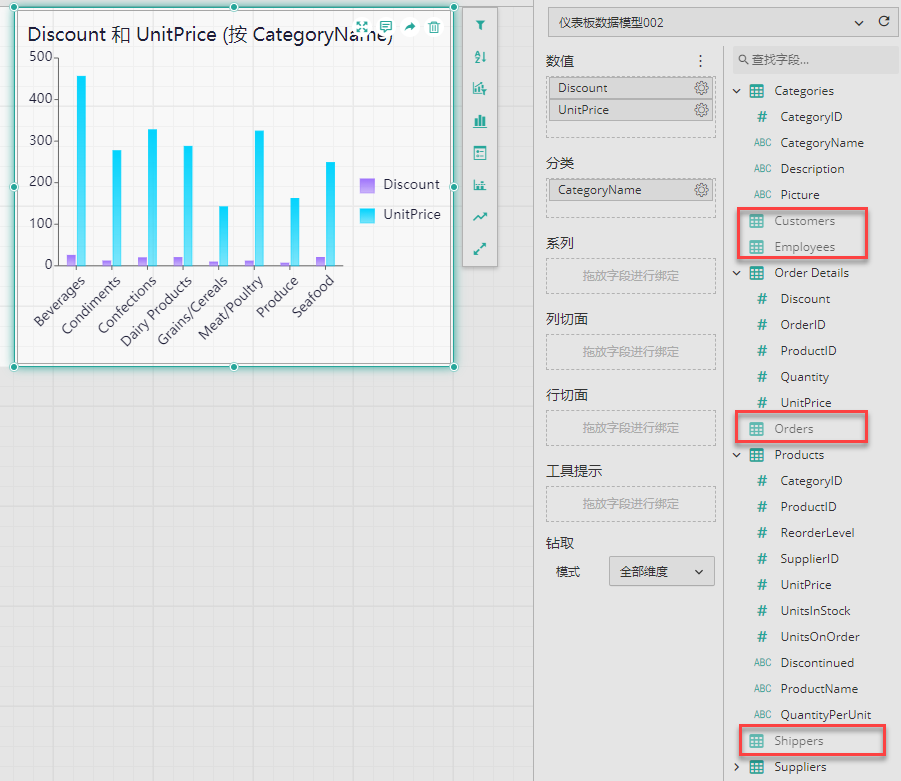Select Description field under Categories
This screenshot has width=901, height=781.
click(812, 169)
